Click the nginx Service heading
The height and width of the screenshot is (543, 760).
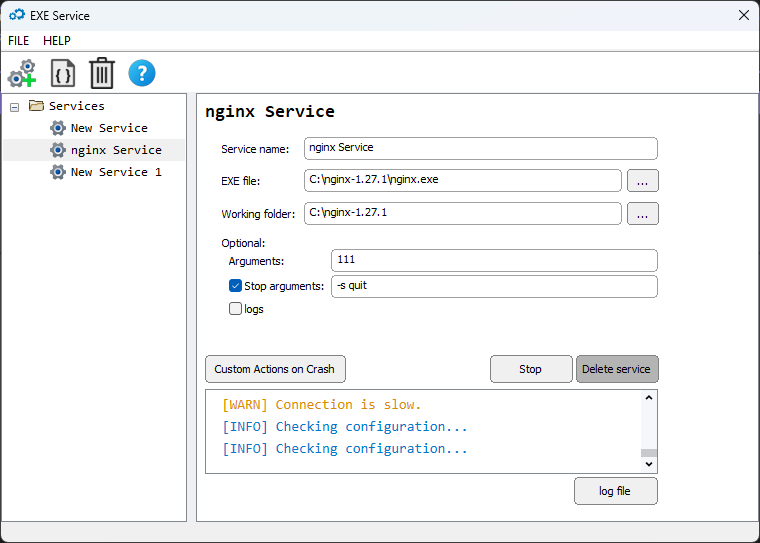(x=270, y=112)
